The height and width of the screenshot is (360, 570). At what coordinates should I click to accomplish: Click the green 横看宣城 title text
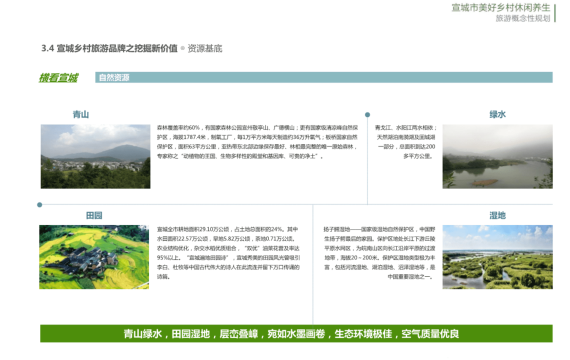pyautogui.click(x=59, y=78)
